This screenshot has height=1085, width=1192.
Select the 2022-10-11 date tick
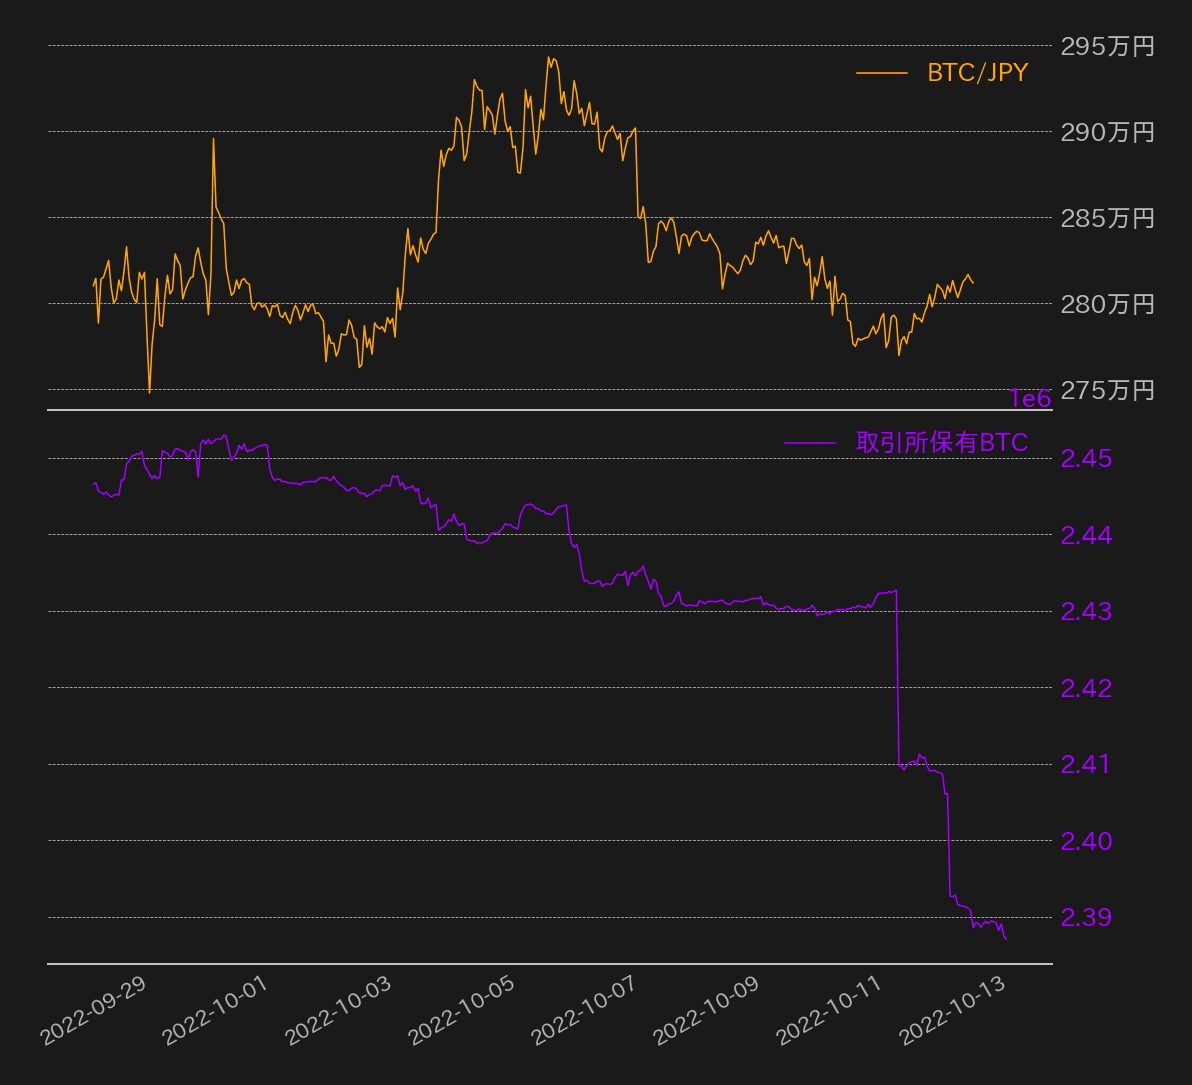832,1010
